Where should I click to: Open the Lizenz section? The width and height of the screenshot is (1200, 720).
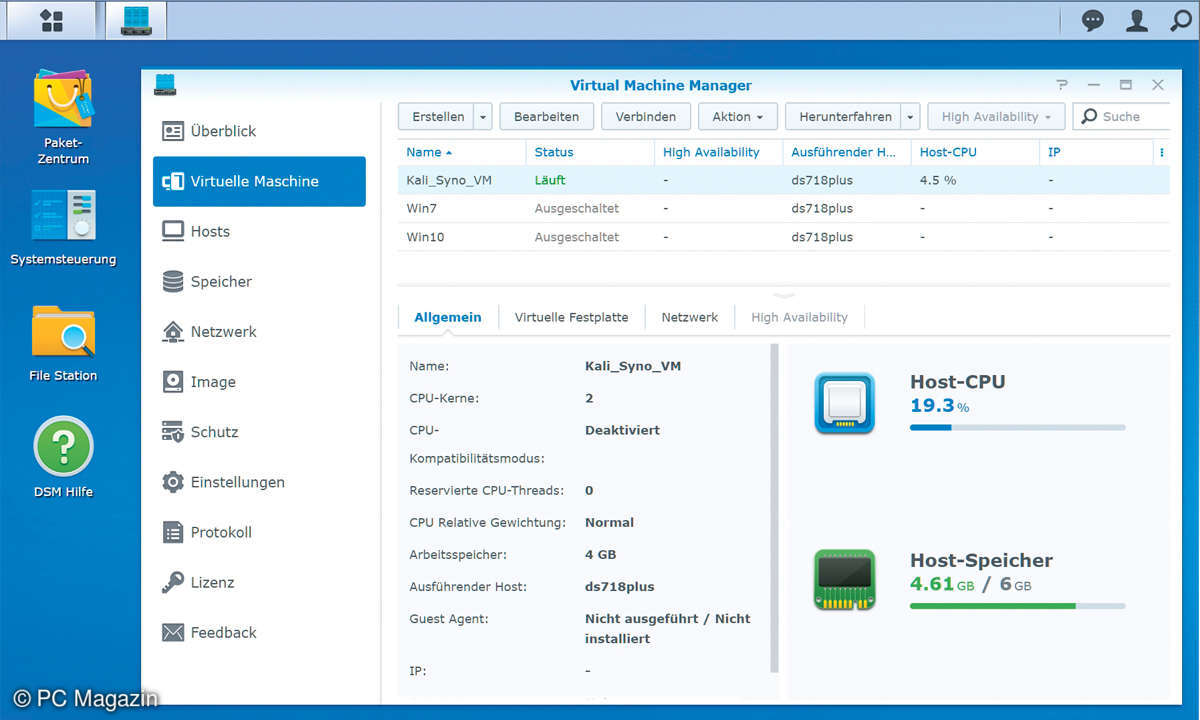coord(260,582)
